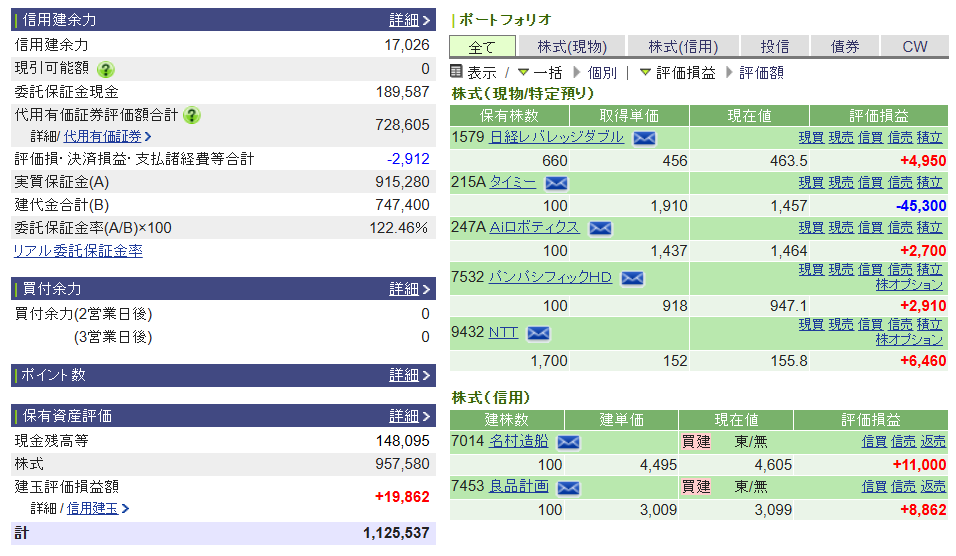Click the mail icon beside 名村造船
The height and width of the screenshot is (556, 956).
click(x=568, y=442)
